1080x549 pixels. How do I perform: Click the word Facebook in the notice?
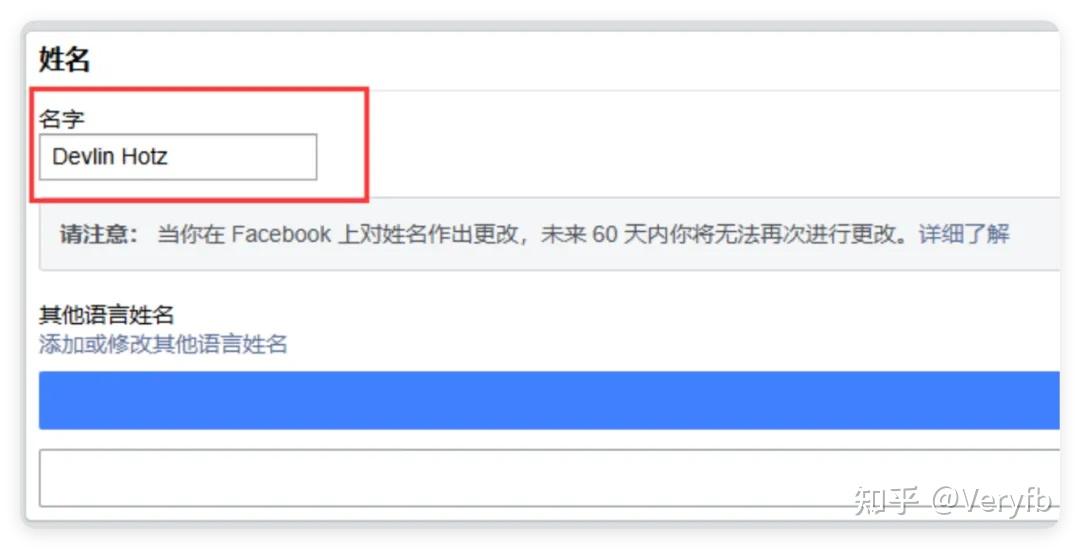[x=281, y=234]
